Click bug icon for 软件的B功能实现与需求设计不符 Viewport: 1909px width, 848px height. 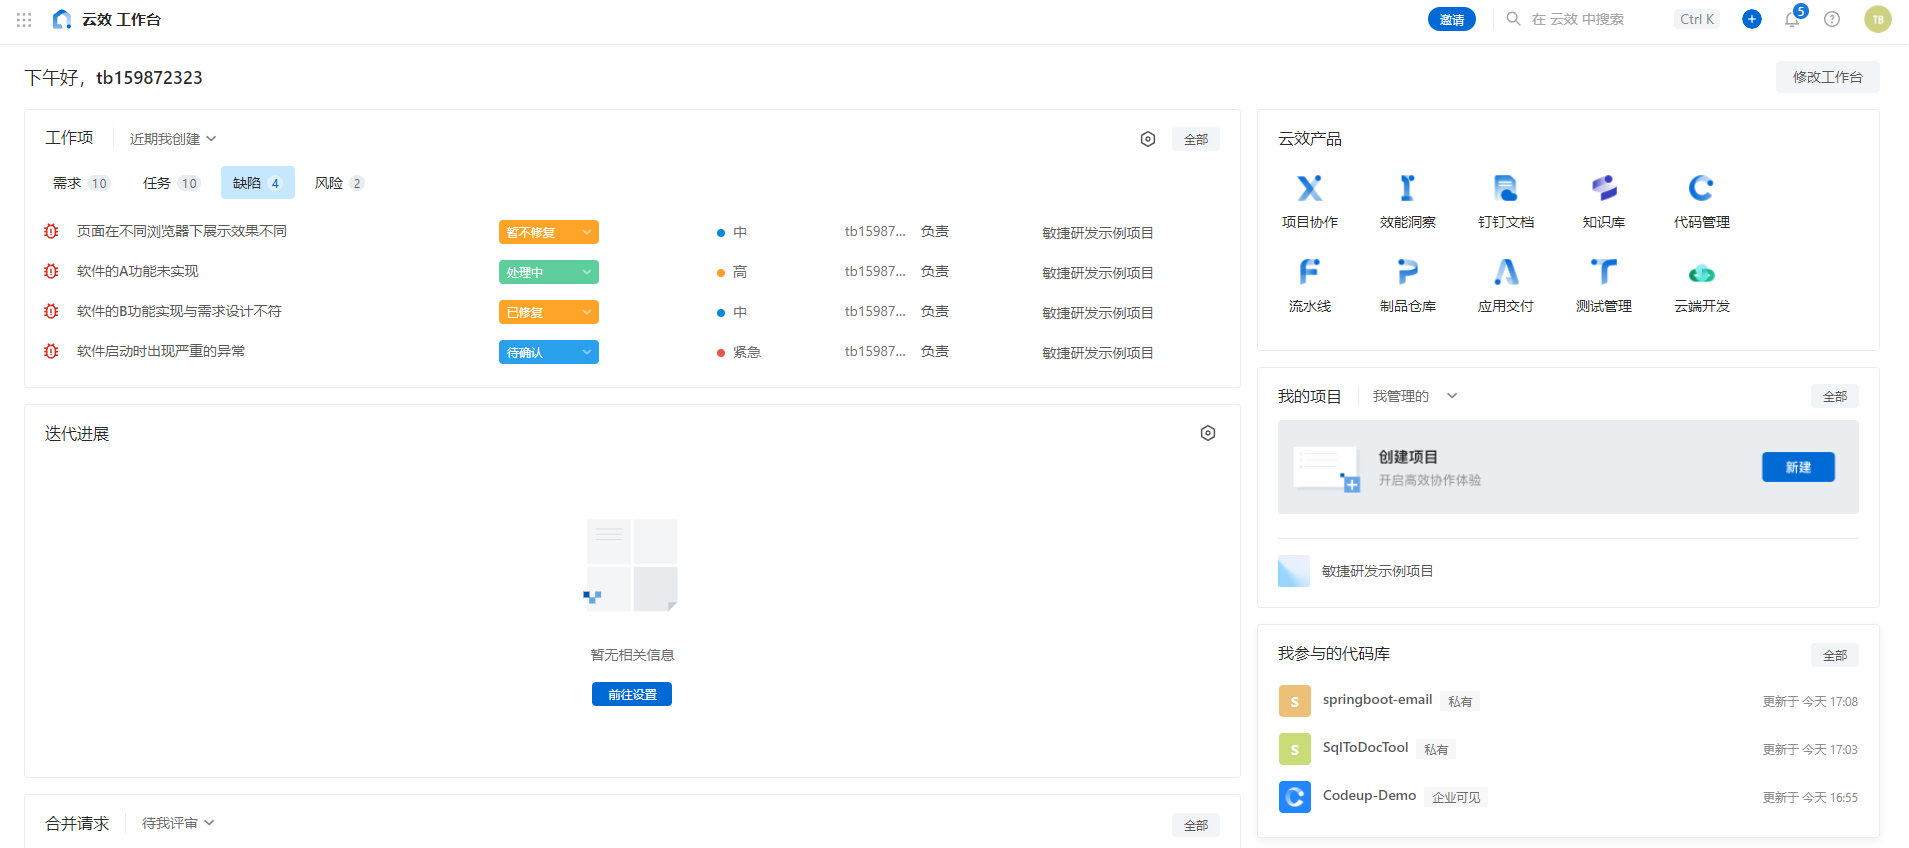coord(51,311)
